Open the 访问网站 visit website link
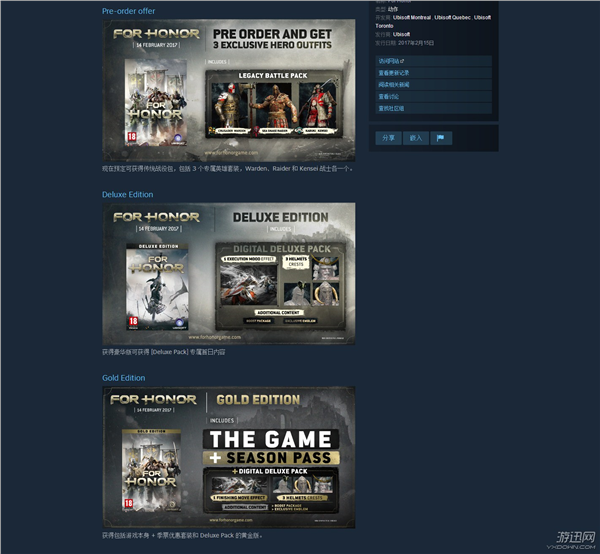Viewport: 600px width, 554px height. point(433,61)
